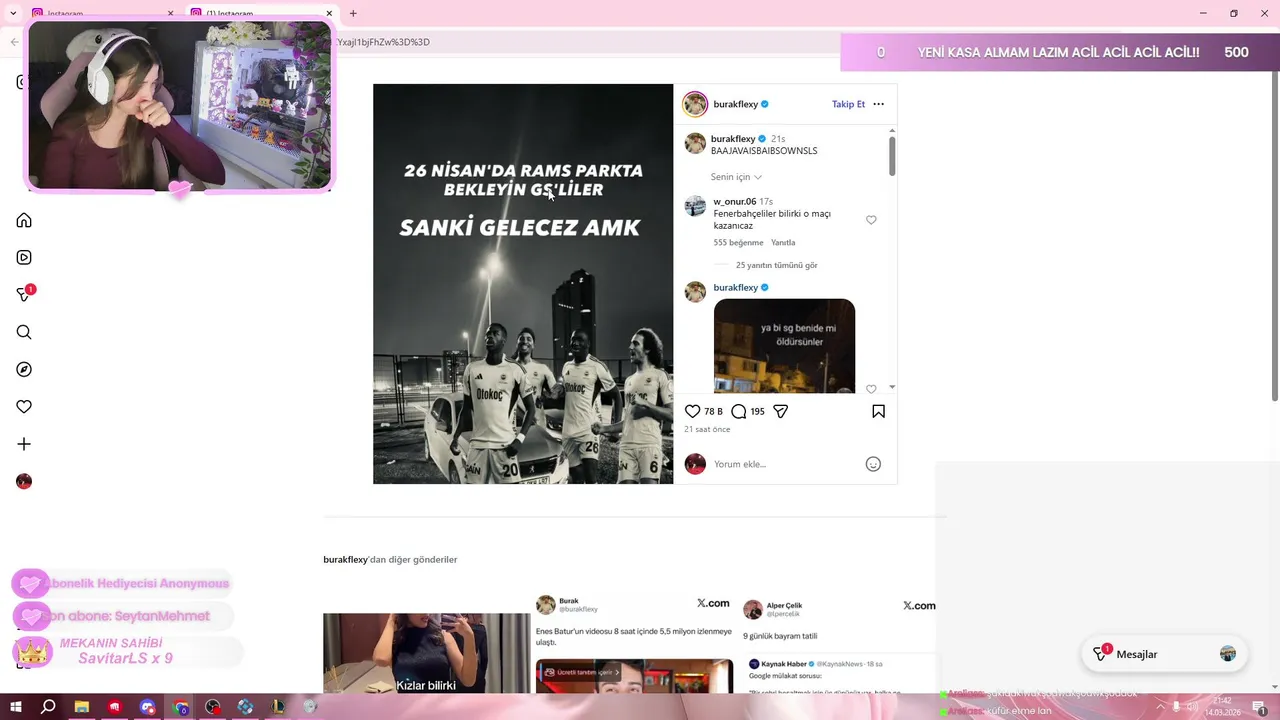The height and width of the screenshot is (720, 1280).
Task: Open Riot client icon in taskbar
Action: [115, 707]
